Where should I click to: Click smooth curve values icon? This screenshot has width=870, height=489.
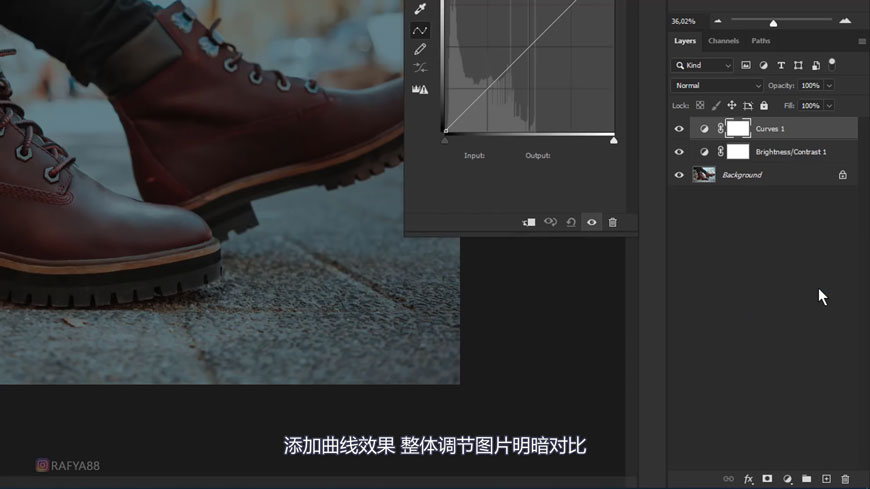click(x=420, y=68)
